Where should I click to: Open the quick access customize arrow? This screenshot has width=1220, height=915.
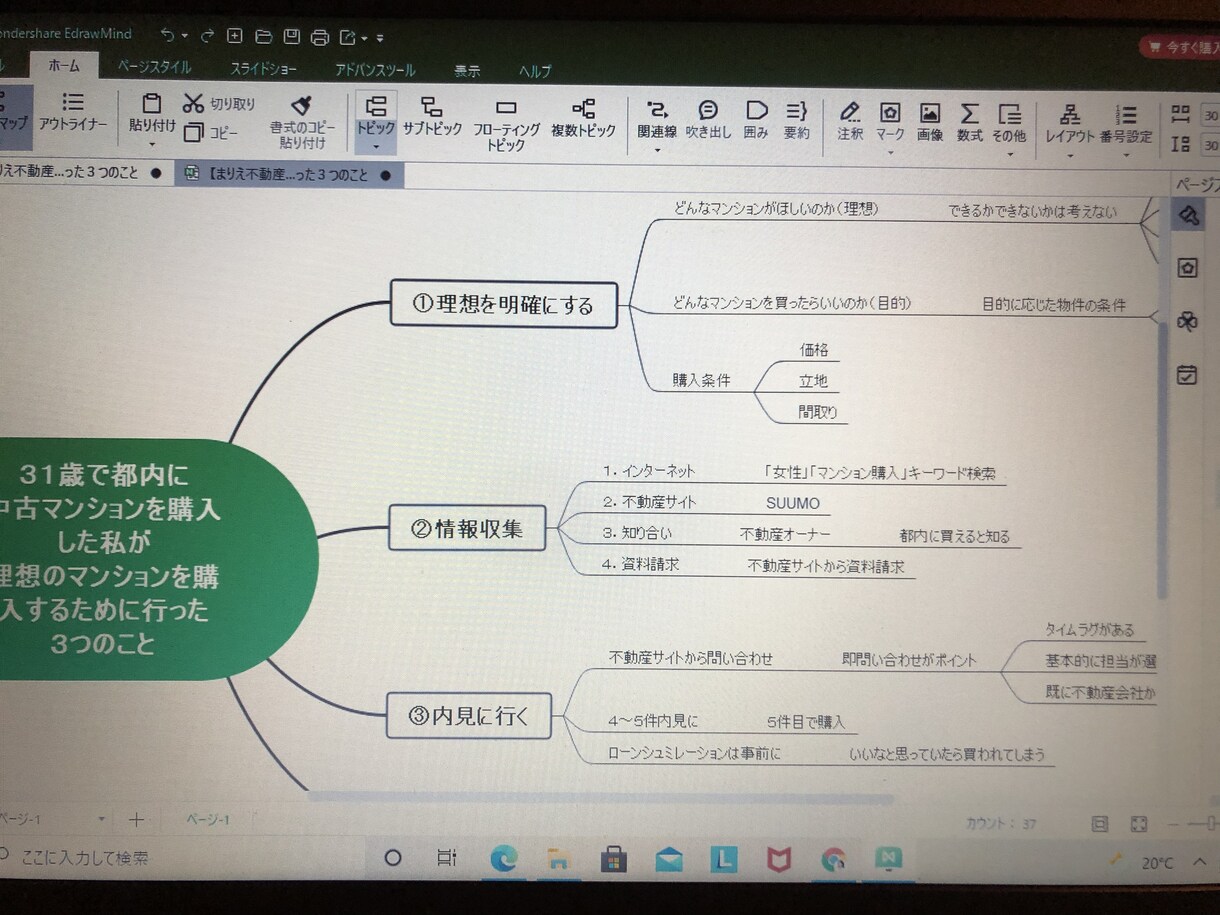380,39
